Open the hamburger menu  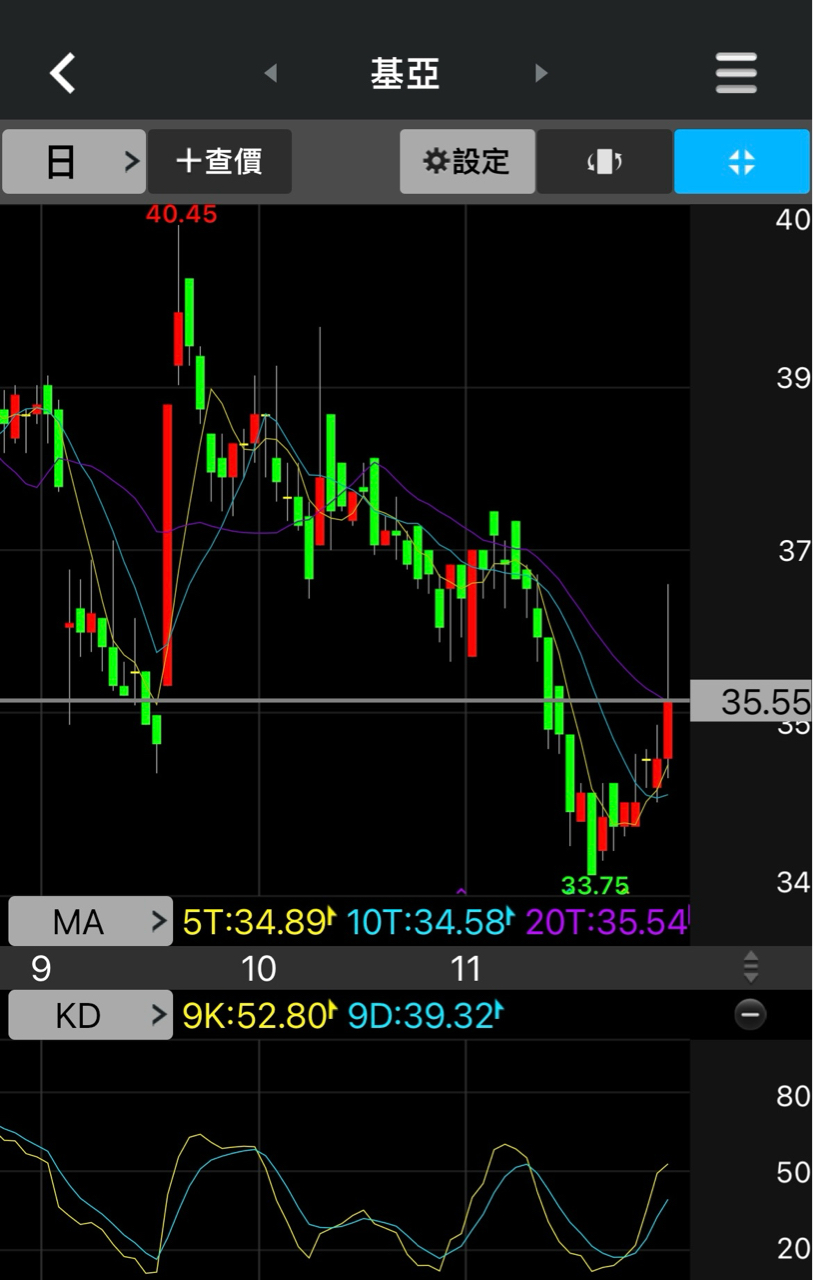pyautogui.click(x=736, y=73)
